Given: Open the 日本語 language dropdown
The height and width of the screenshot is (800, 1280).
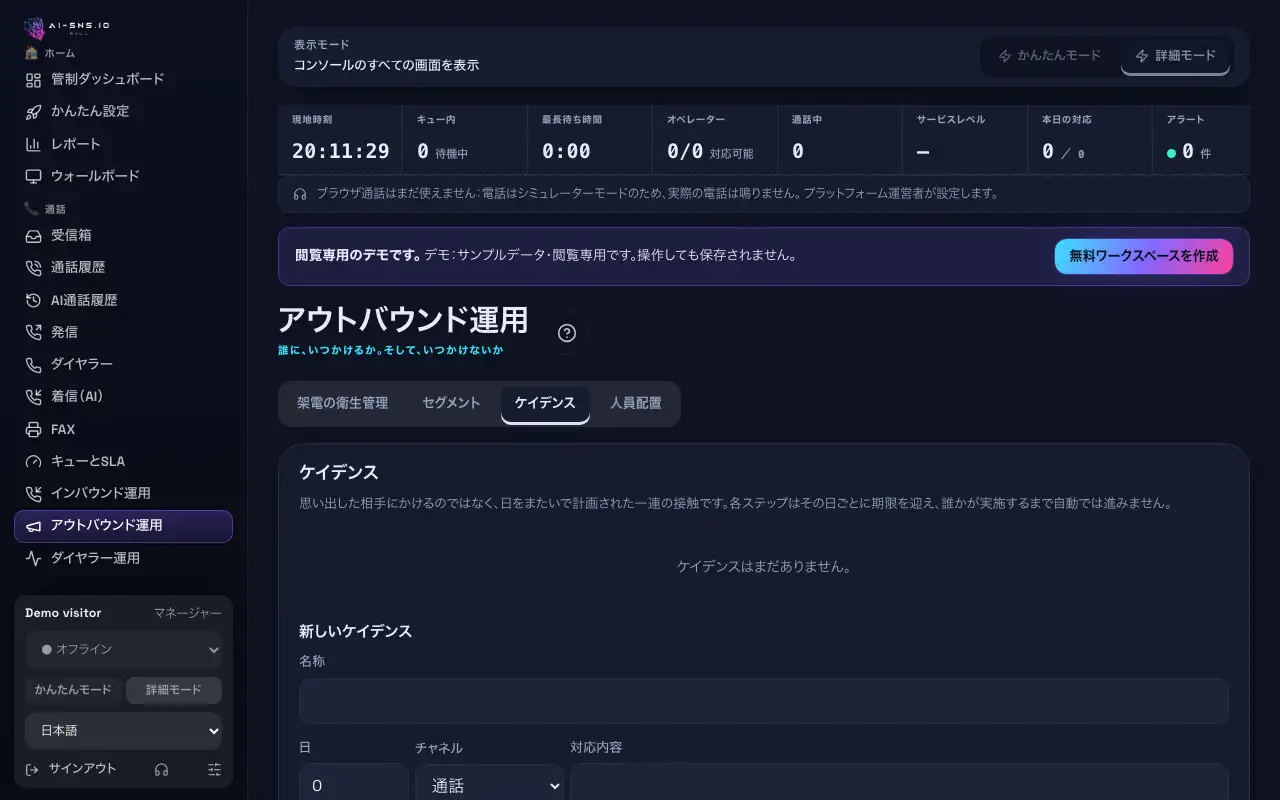Looking at the screenshot, I should (x=123, y=731).
